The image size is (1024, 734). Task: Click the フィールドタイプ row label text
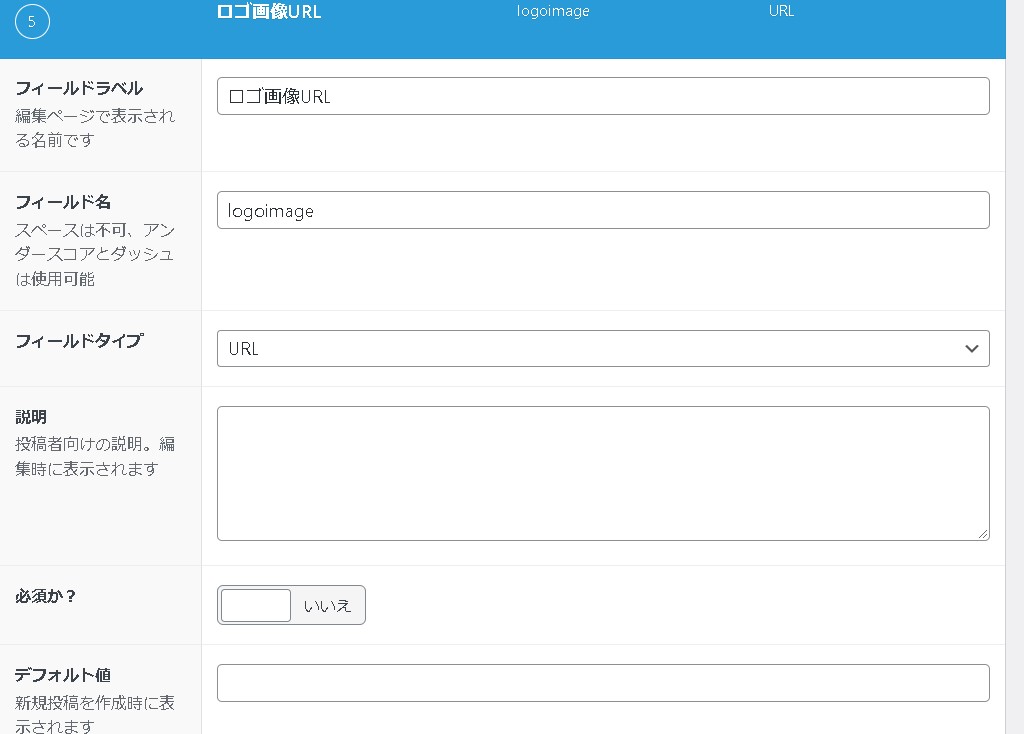click(x=79, y=340)
